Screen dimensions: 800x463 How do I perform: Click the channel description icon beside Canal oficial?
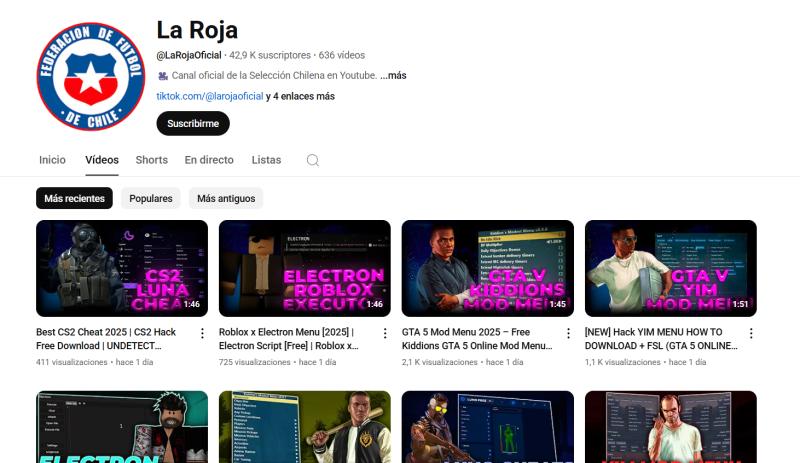pyautogui.click(x=163, y=76)
